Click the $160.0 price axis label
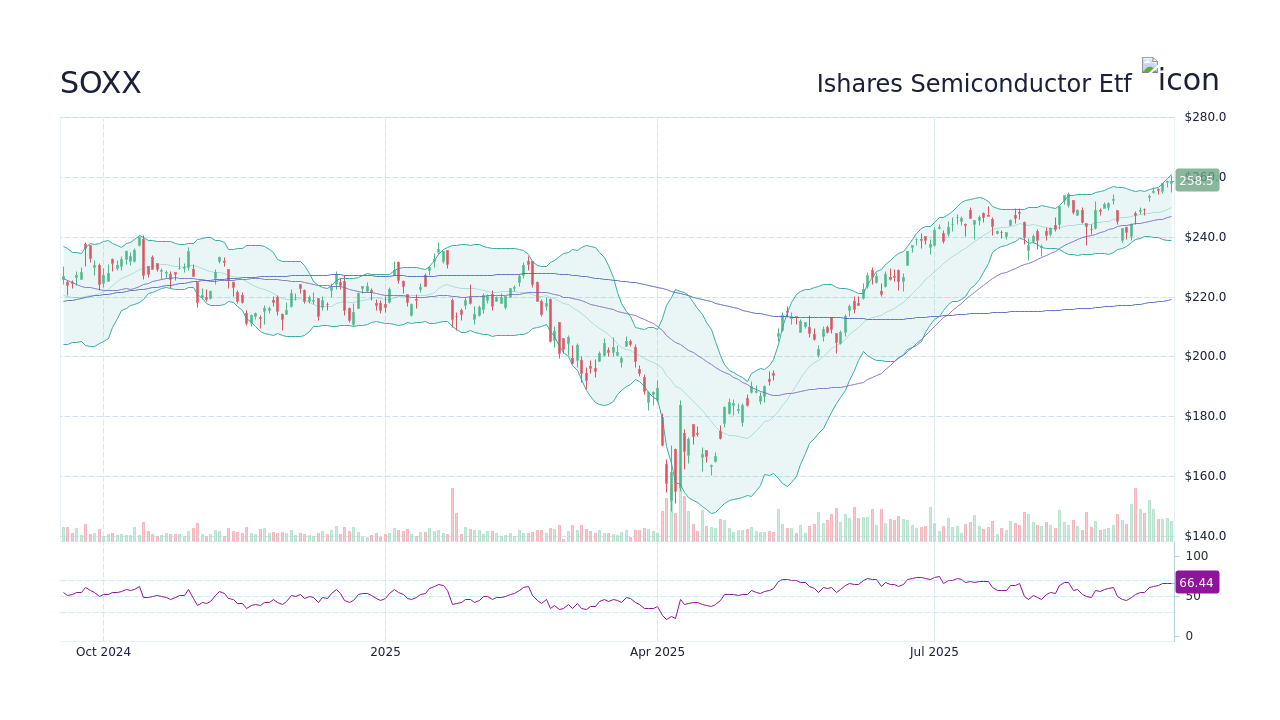The image size is (1280, 720). coord(1205,476)
